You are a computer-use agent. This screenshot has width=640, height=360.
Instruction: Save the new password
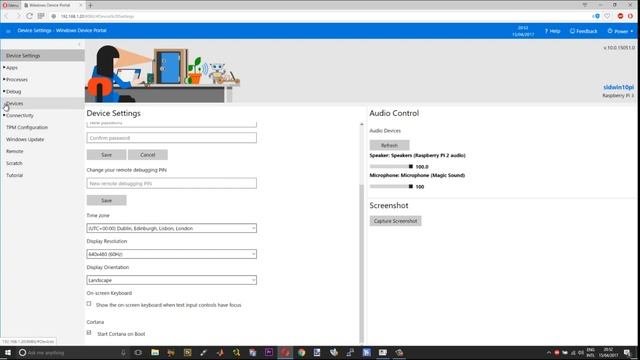point(107,155)
